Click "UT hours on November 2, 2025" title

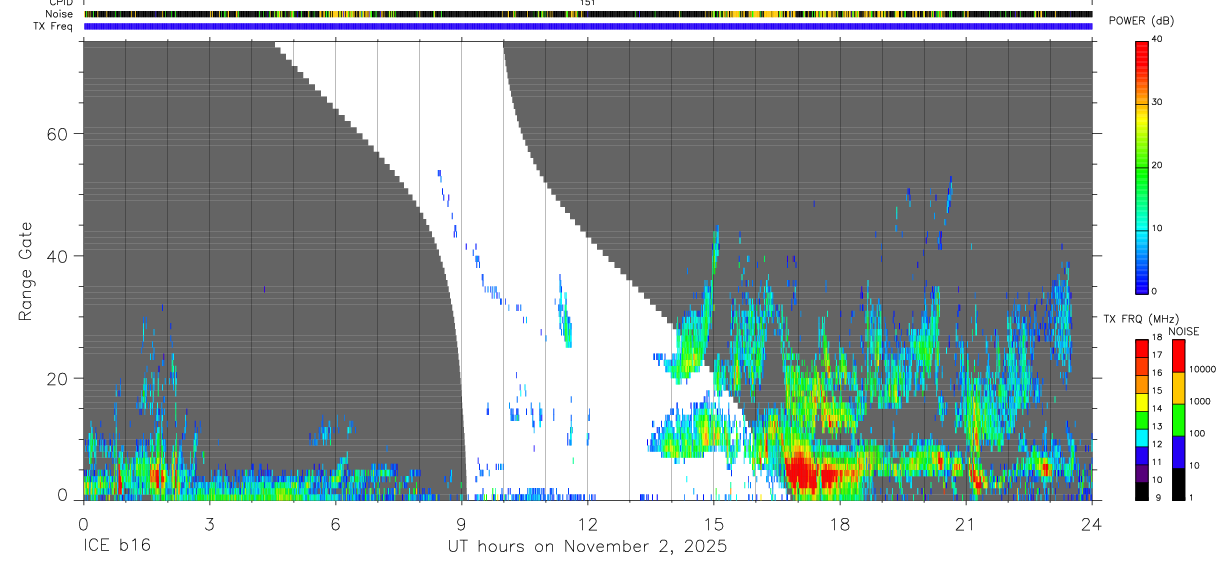coord(588,547)
